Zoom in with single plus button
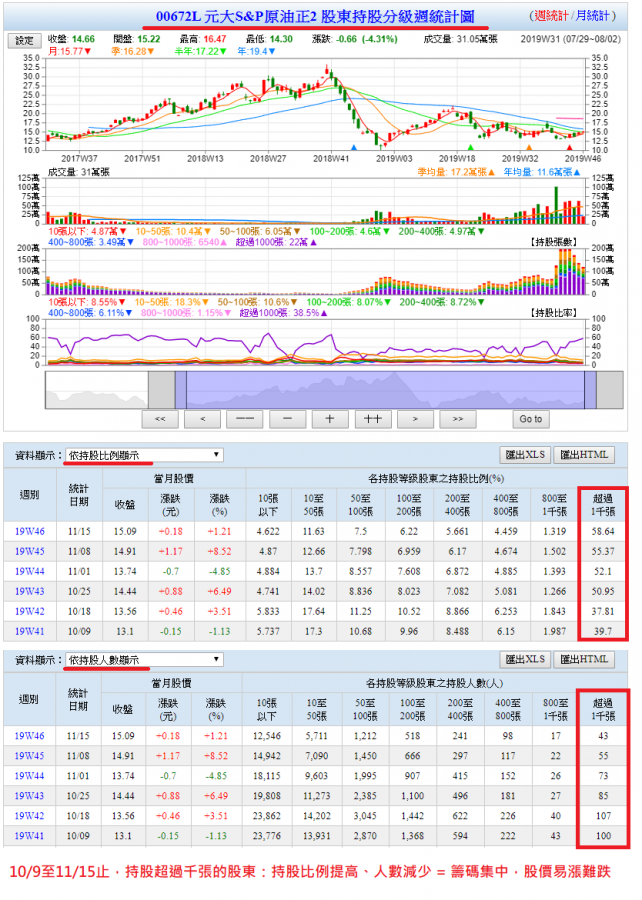 [x=330, y=419]
